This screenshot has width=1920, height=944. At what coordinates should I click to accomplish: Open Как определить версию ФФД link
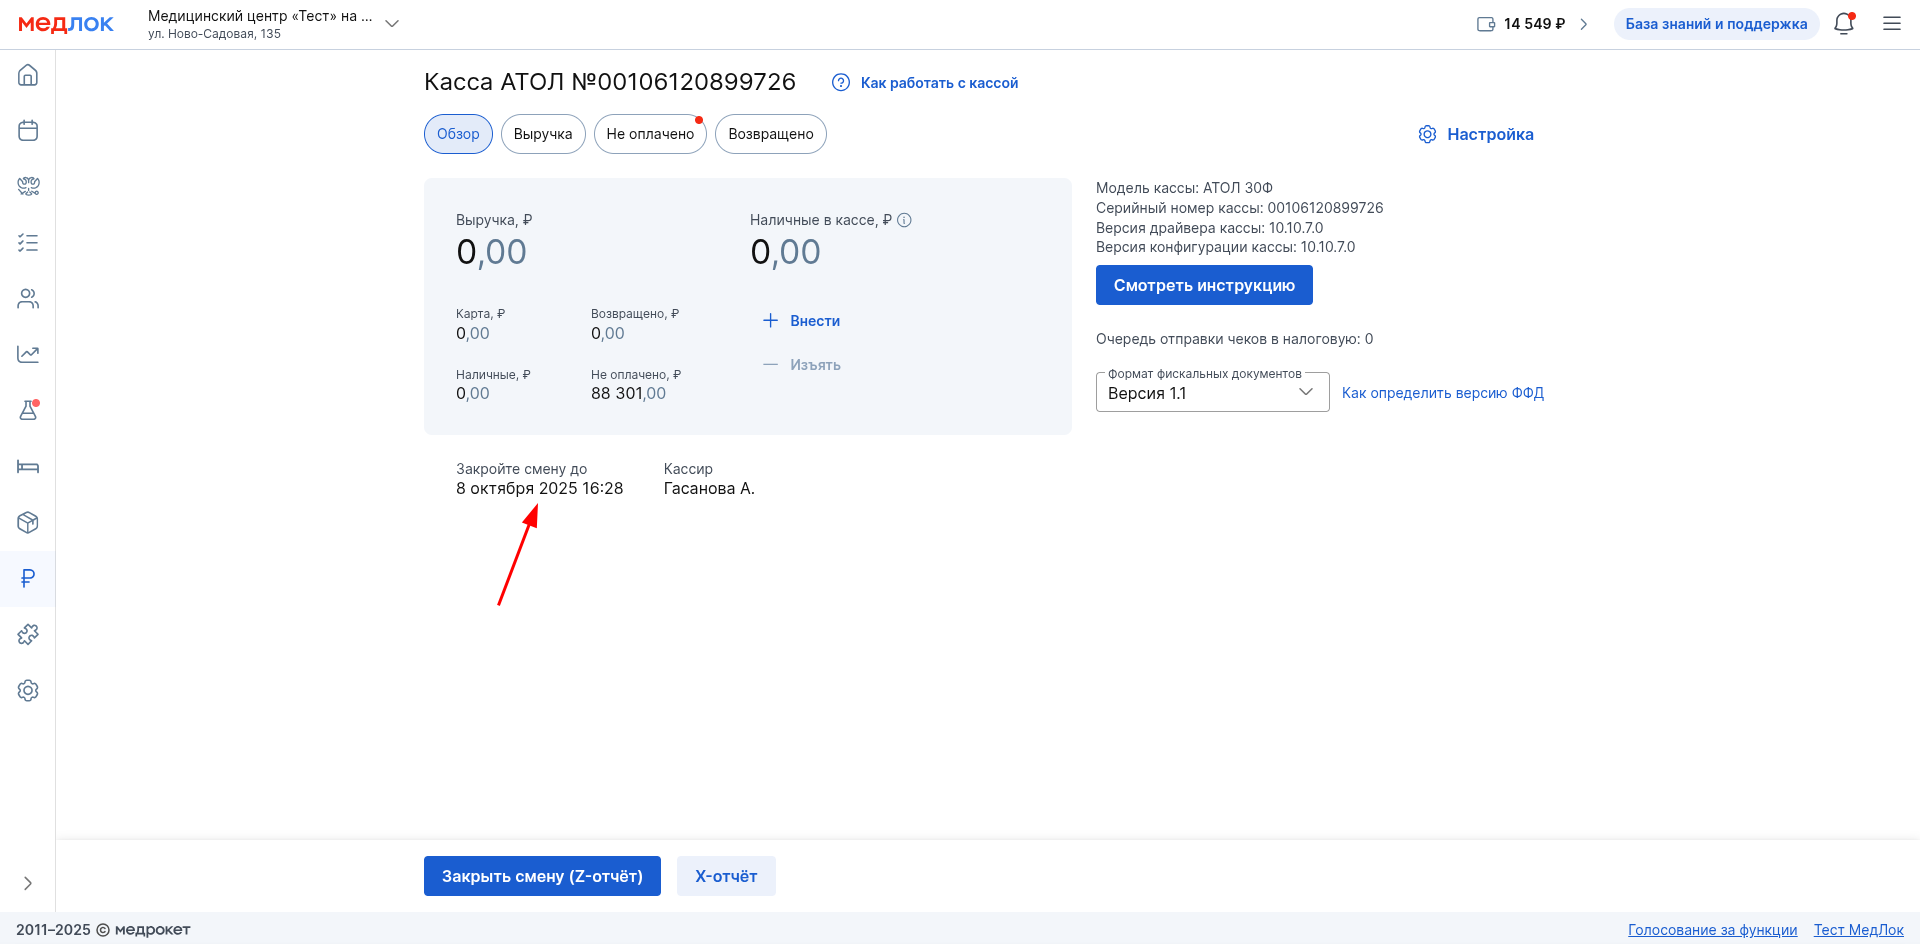click(x=1442, y=393)
